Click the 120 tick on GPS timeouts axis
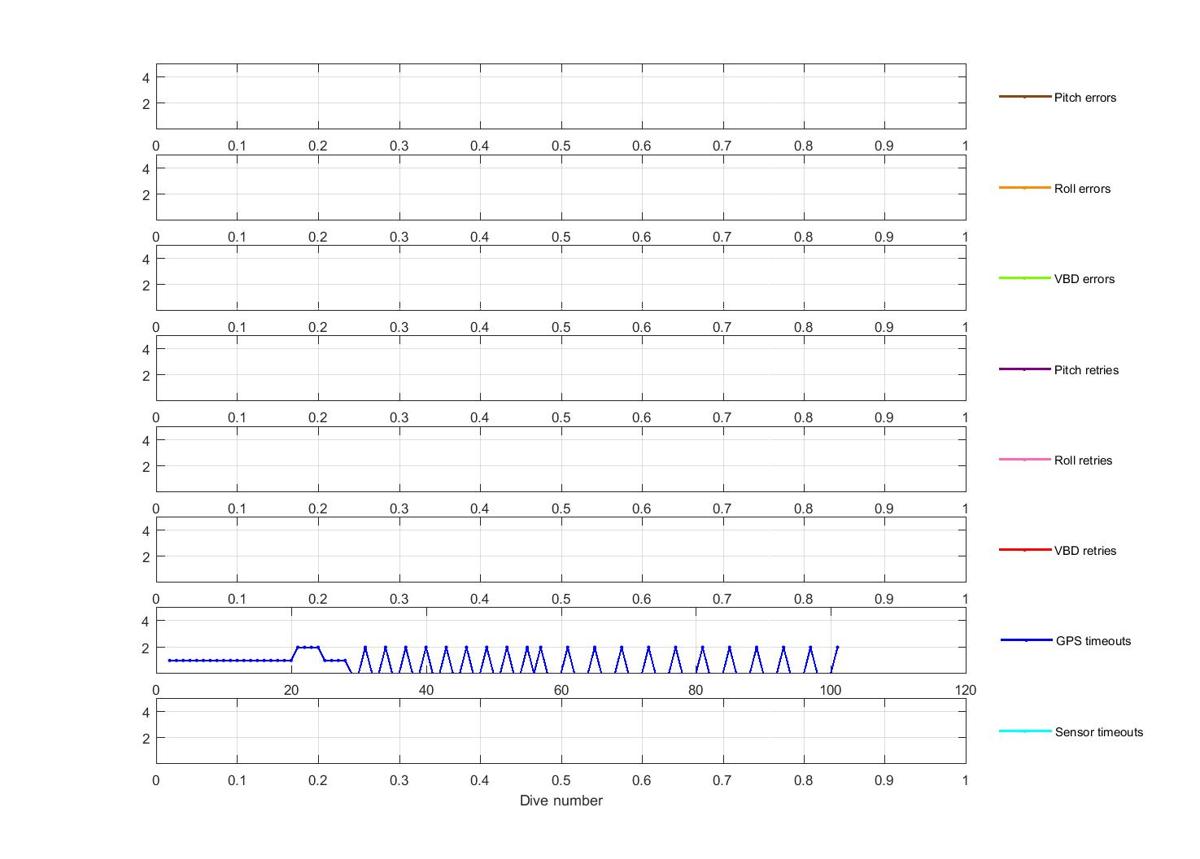 coord(966,690)
